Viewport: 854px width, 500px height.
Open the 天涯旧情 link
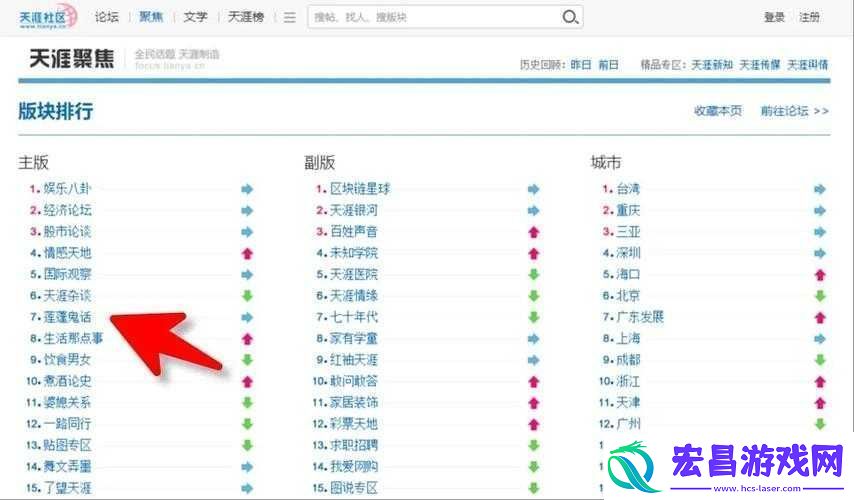tap(808, 65)
